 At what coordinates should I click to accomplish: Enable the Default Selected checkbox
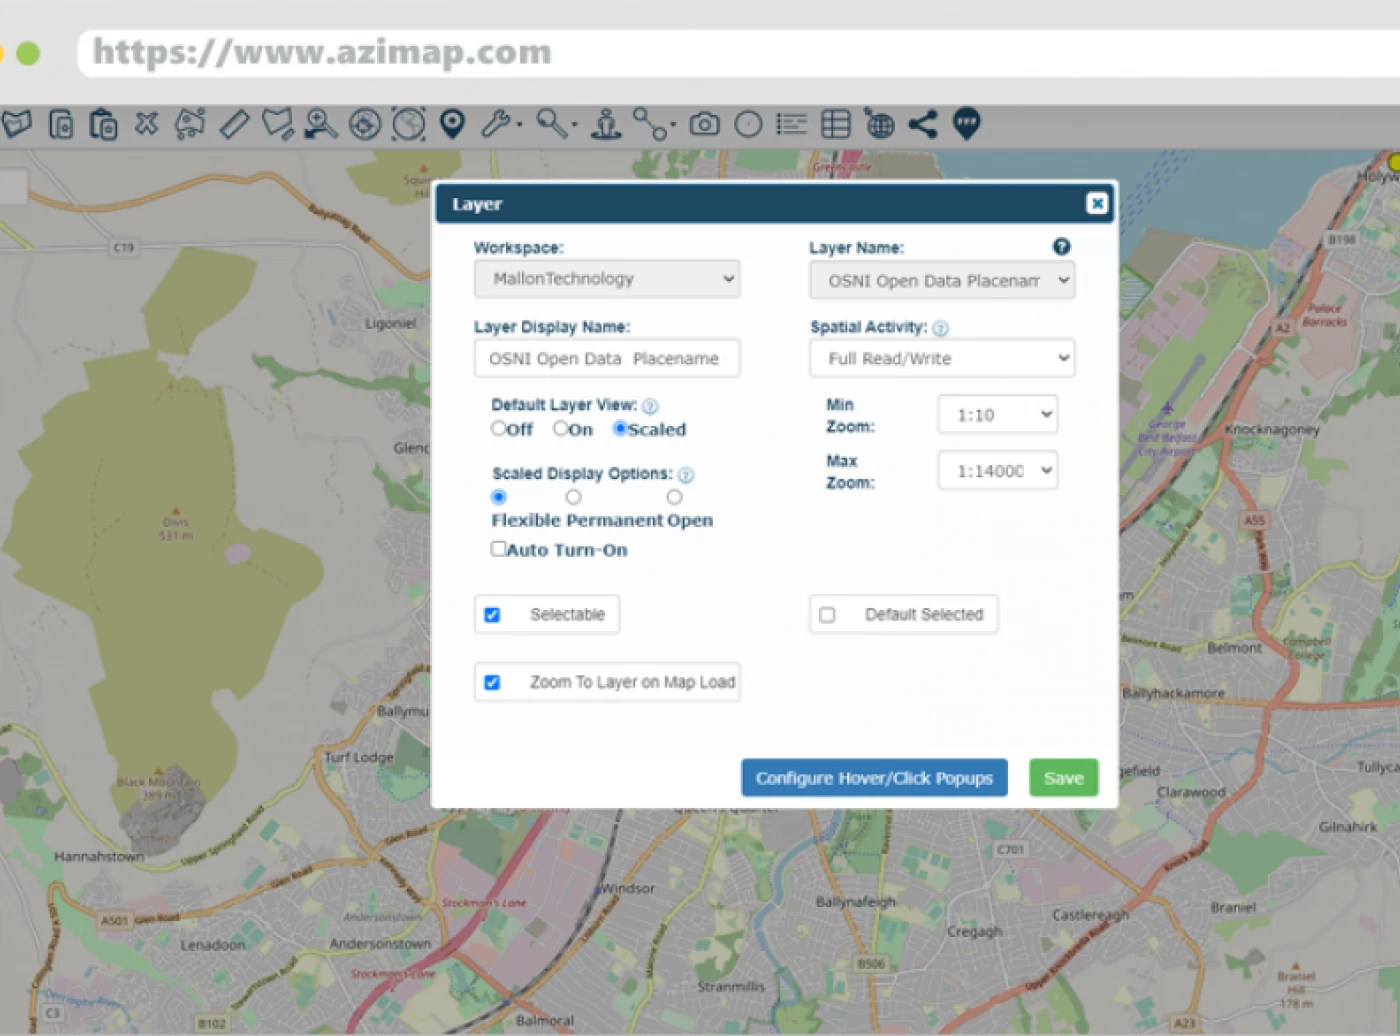pyautogui.click(x=827, y=615)
